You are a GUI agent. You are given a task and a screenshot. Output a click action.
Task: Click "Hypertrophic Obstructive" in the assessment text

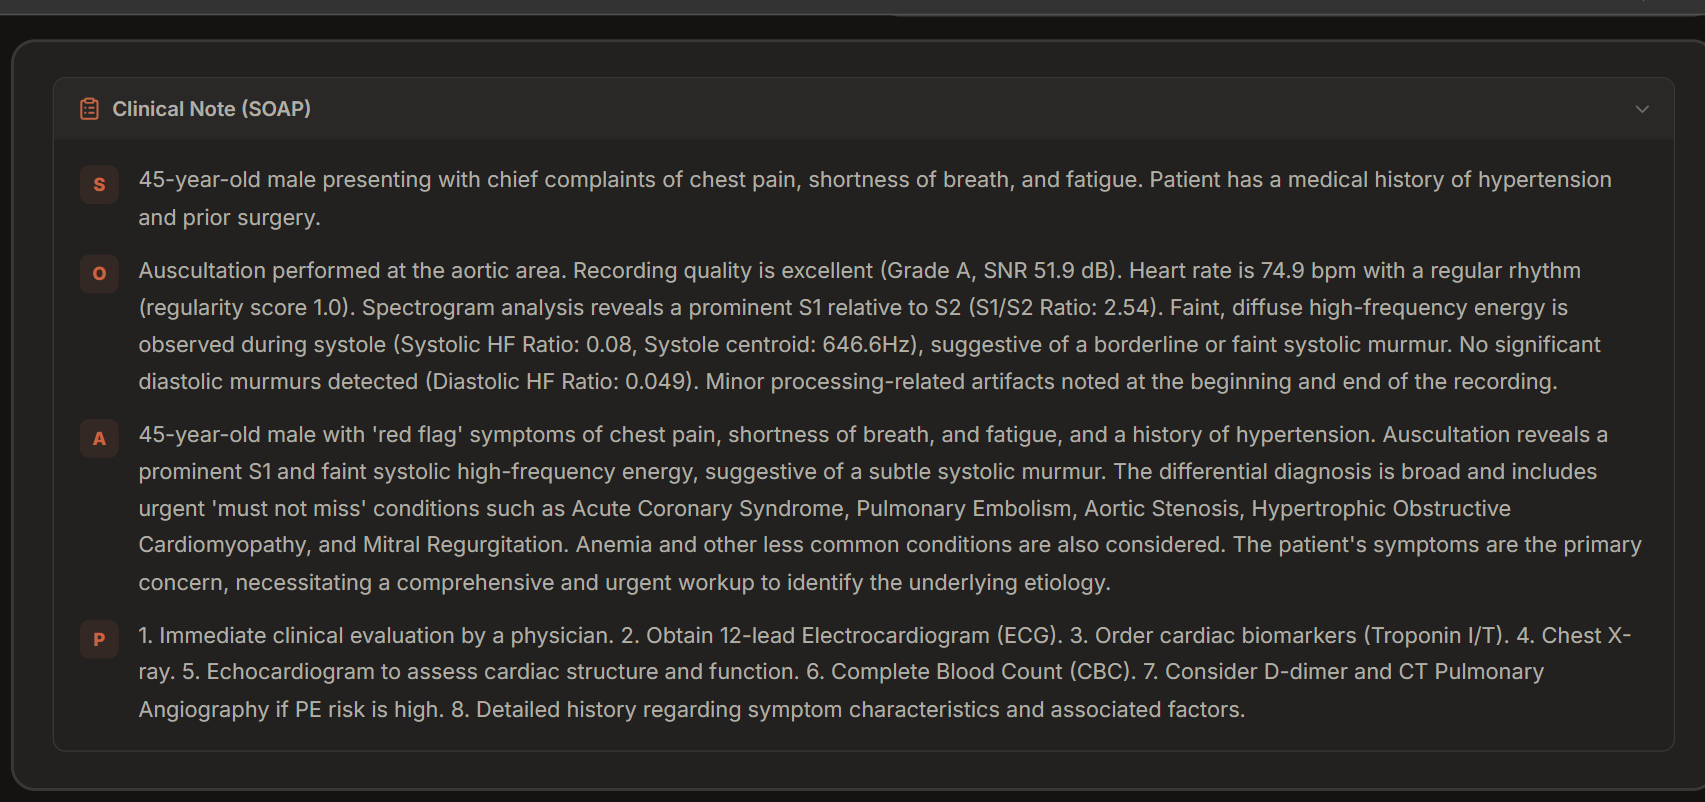1380,509
